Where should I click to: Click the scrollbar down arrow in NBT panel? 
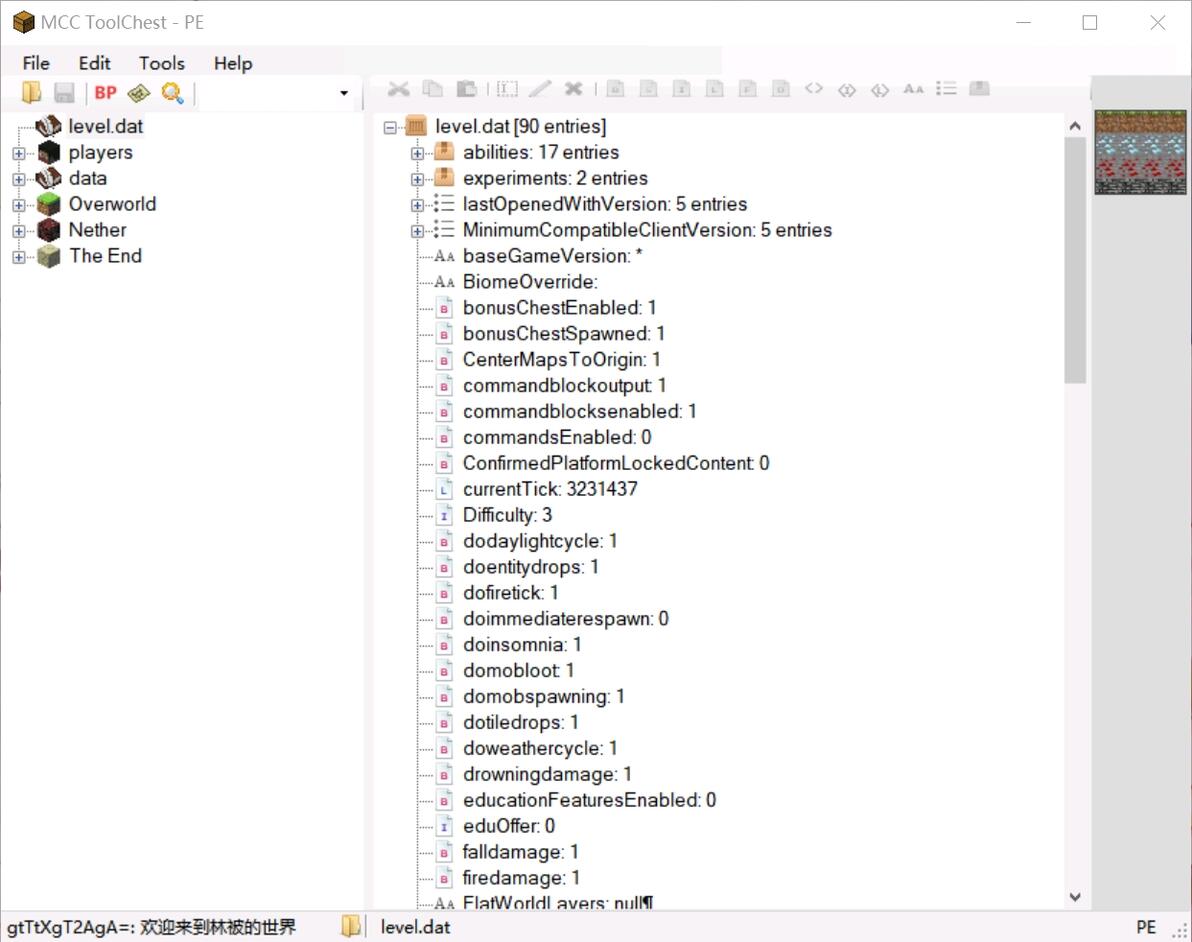coord(1075,897)
